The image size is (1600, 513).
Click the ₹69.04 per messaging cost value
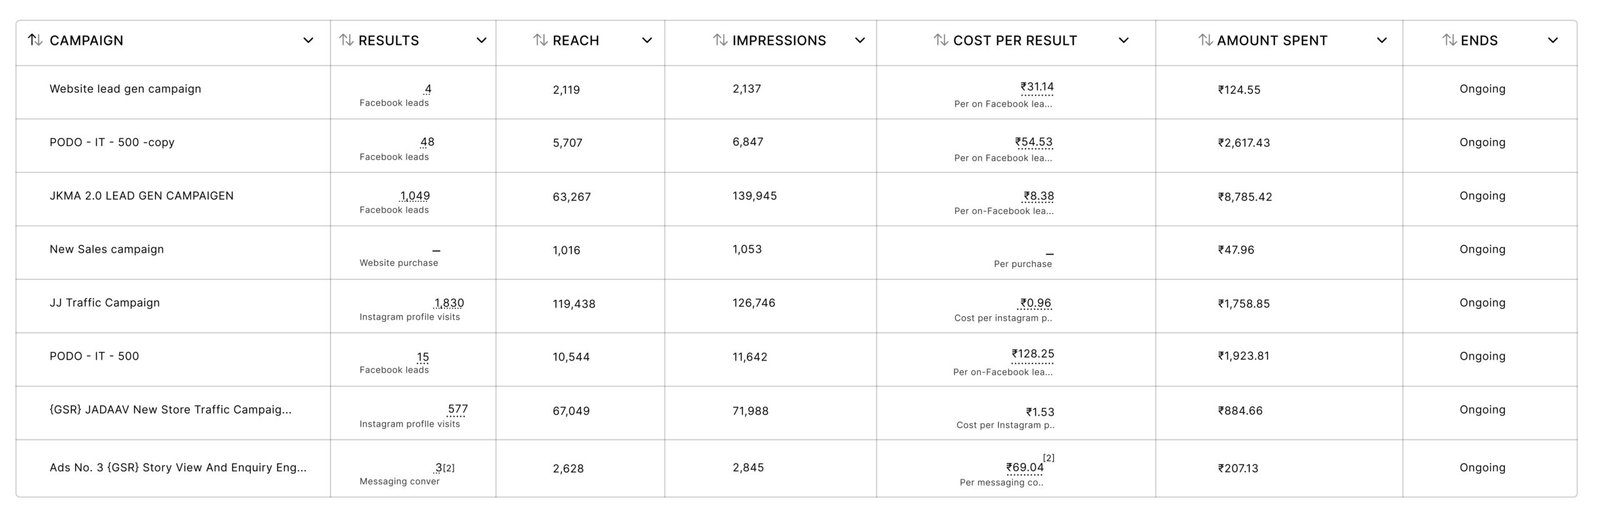(1025, 467)
